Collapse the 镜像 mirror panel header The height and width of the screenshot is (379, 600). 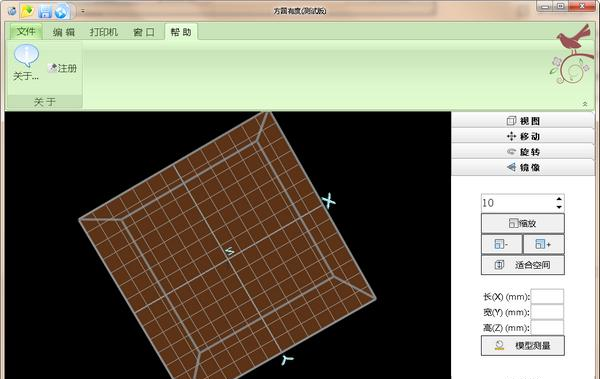pos(523,167)
